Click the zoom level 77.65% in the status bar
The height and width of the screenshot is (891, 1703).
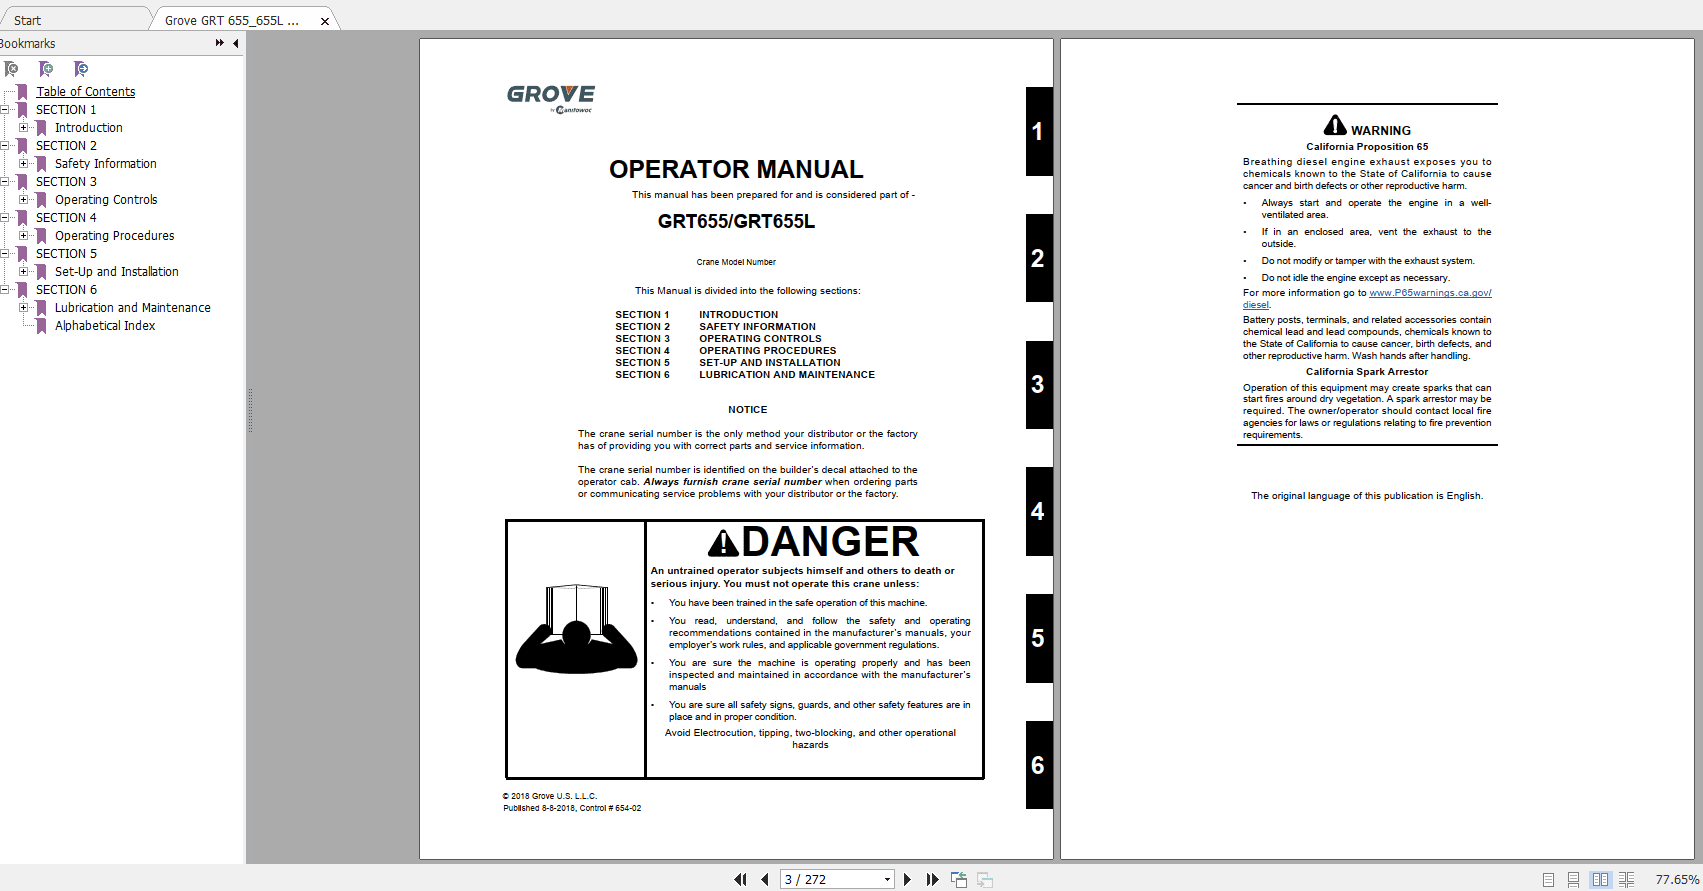1677,880
